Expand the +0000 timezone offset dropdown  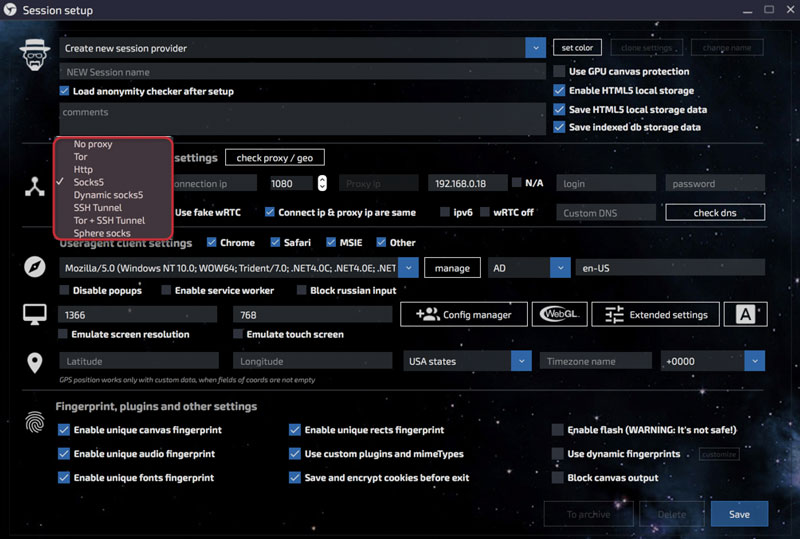tap(754, 361)
